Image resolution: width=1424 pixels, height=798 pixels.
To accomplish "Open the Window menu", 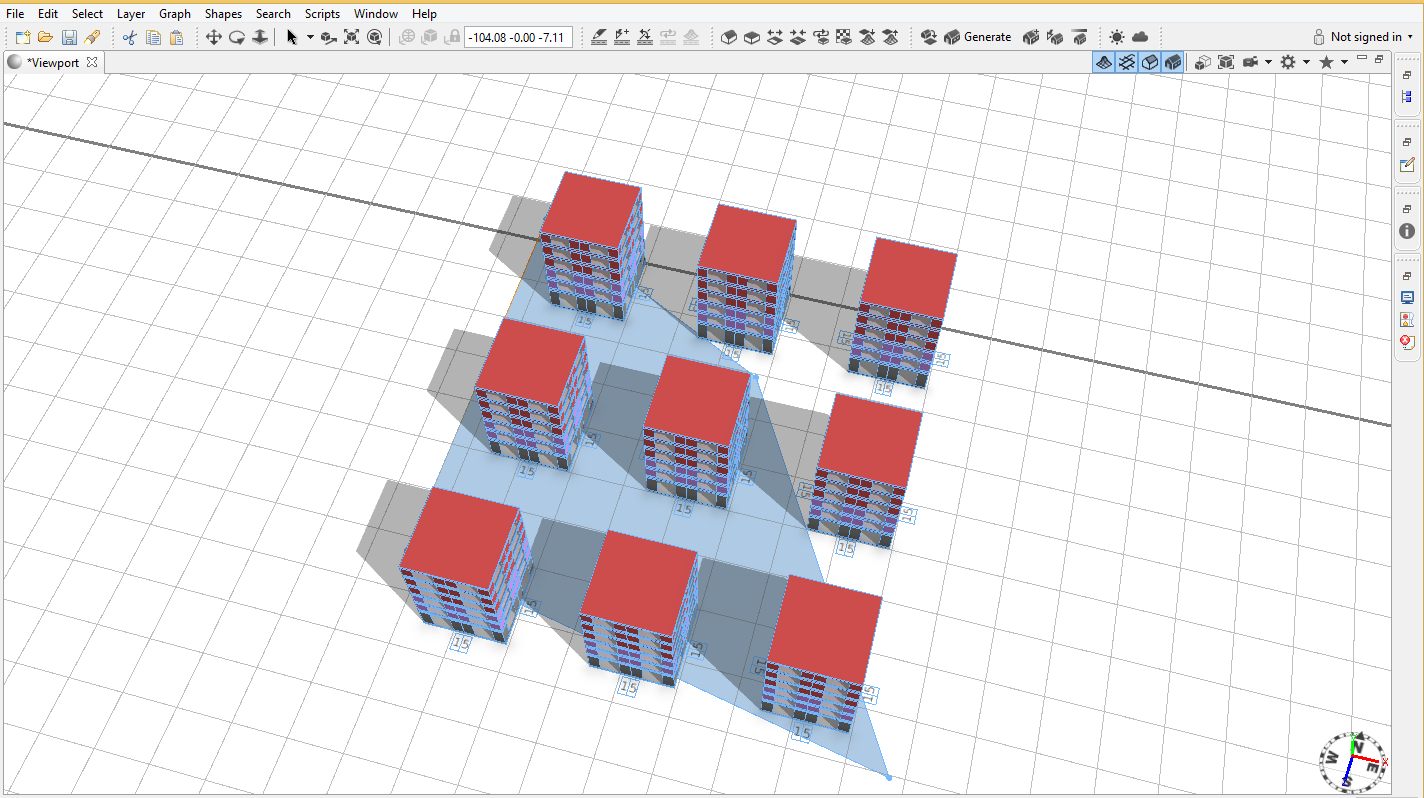I will coord(376,14).
